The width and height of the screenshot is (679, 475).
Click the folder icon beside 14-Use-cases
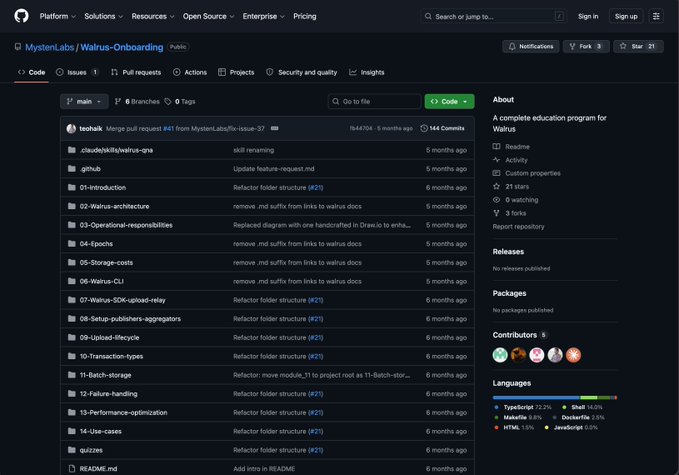[x=72, y=431]
